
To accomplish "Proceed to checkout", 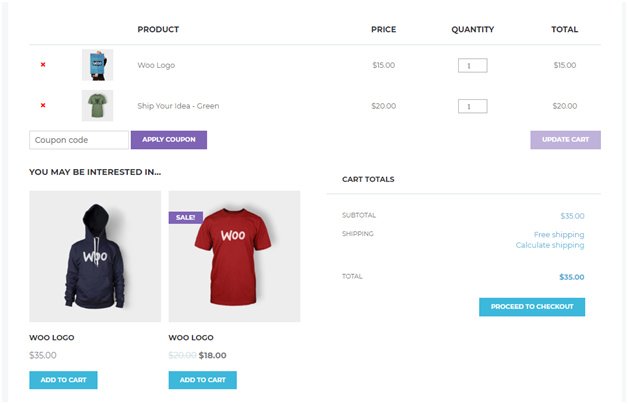I will point(532,307).
